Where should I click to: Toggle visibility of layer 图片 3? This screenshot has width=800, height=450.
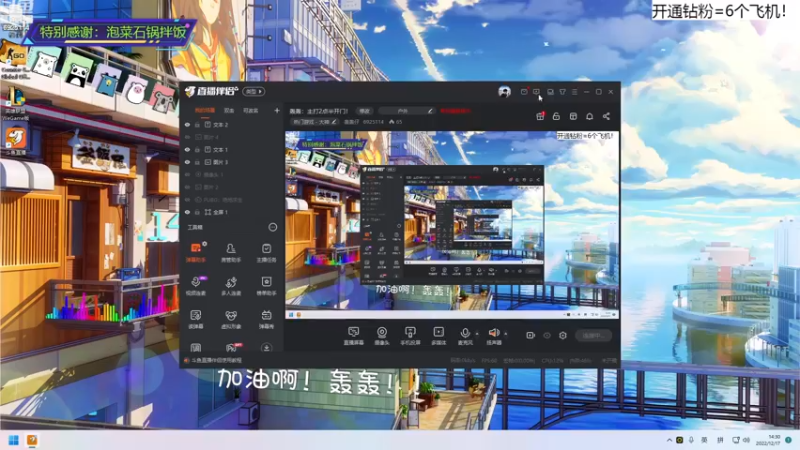pos(187,162)
